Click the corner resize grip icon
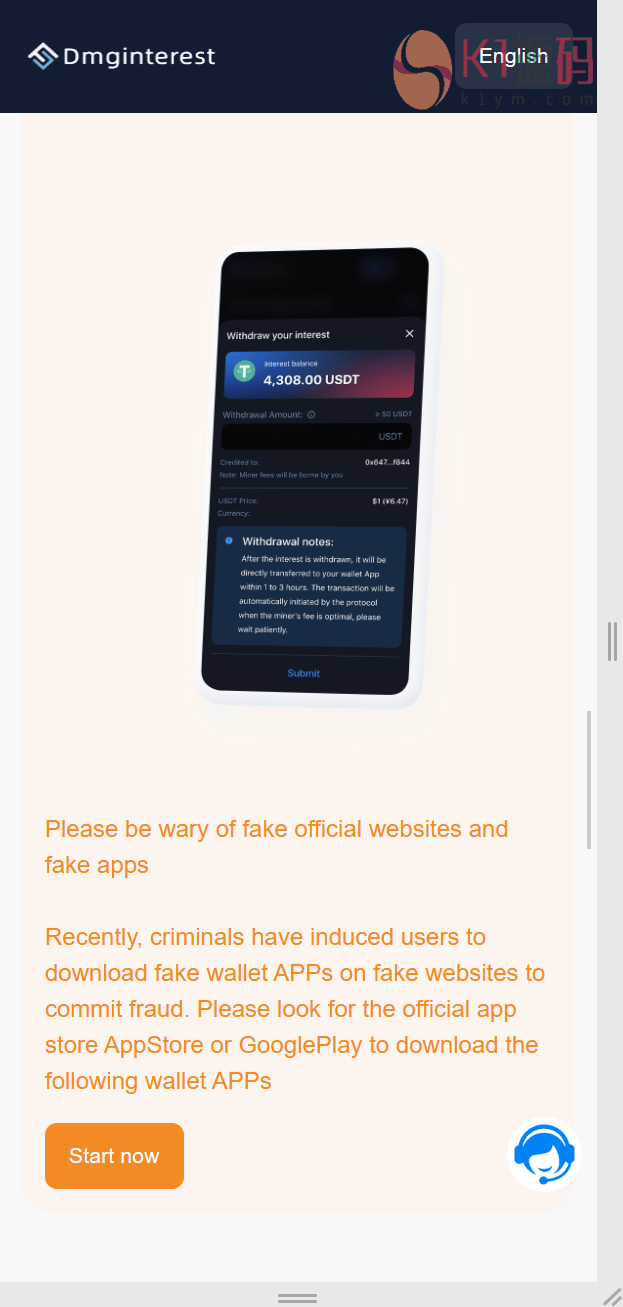Screen dimensions: 623x1307 coord(612,1296)
